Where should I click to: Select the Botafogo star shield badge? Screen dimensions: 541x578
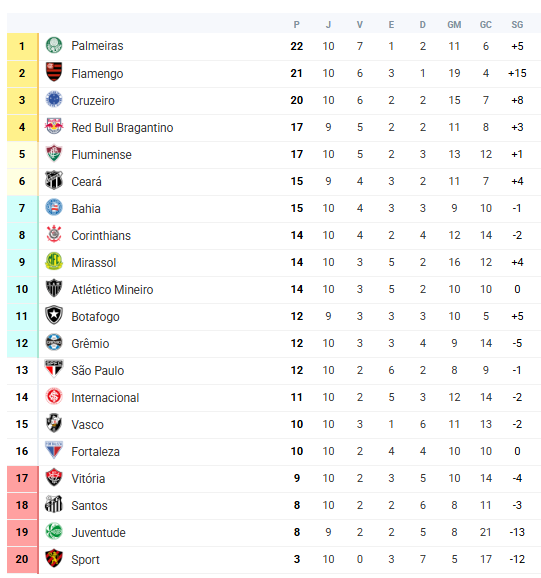[x=54, y=316]
